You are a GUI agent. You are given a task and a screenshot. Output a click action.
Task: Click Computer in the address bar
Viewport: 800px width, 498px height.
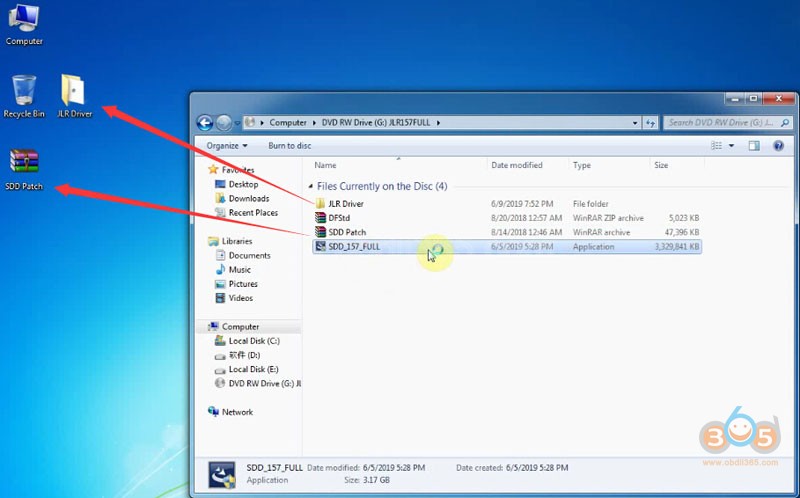[x=288, y=122]
